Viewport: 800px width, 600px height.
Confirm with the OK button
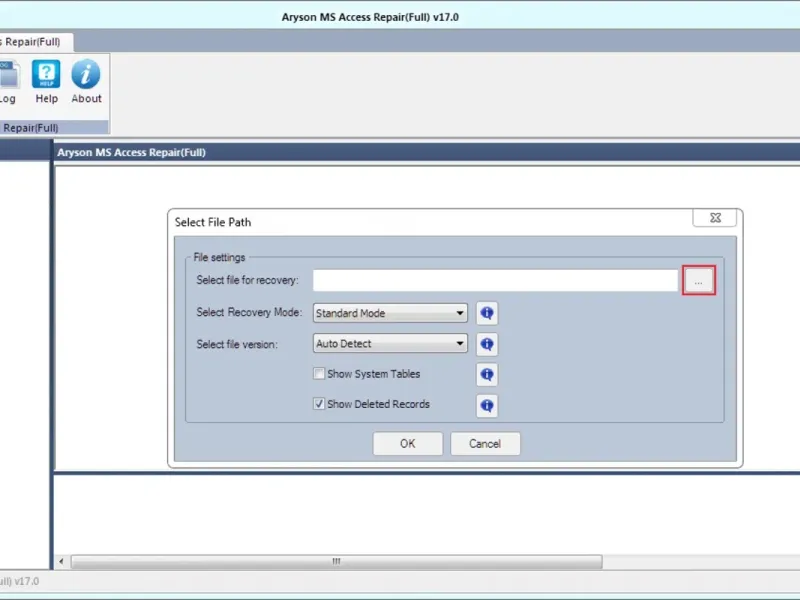tap(408, 443)
